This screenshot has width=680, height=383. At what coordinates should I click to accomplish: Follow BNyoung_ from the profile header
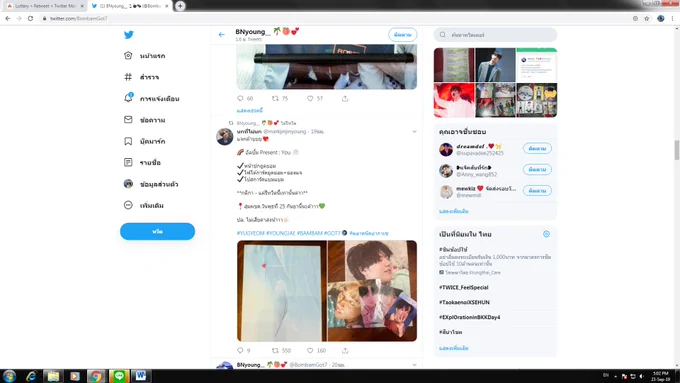click(x=402, y=35)
